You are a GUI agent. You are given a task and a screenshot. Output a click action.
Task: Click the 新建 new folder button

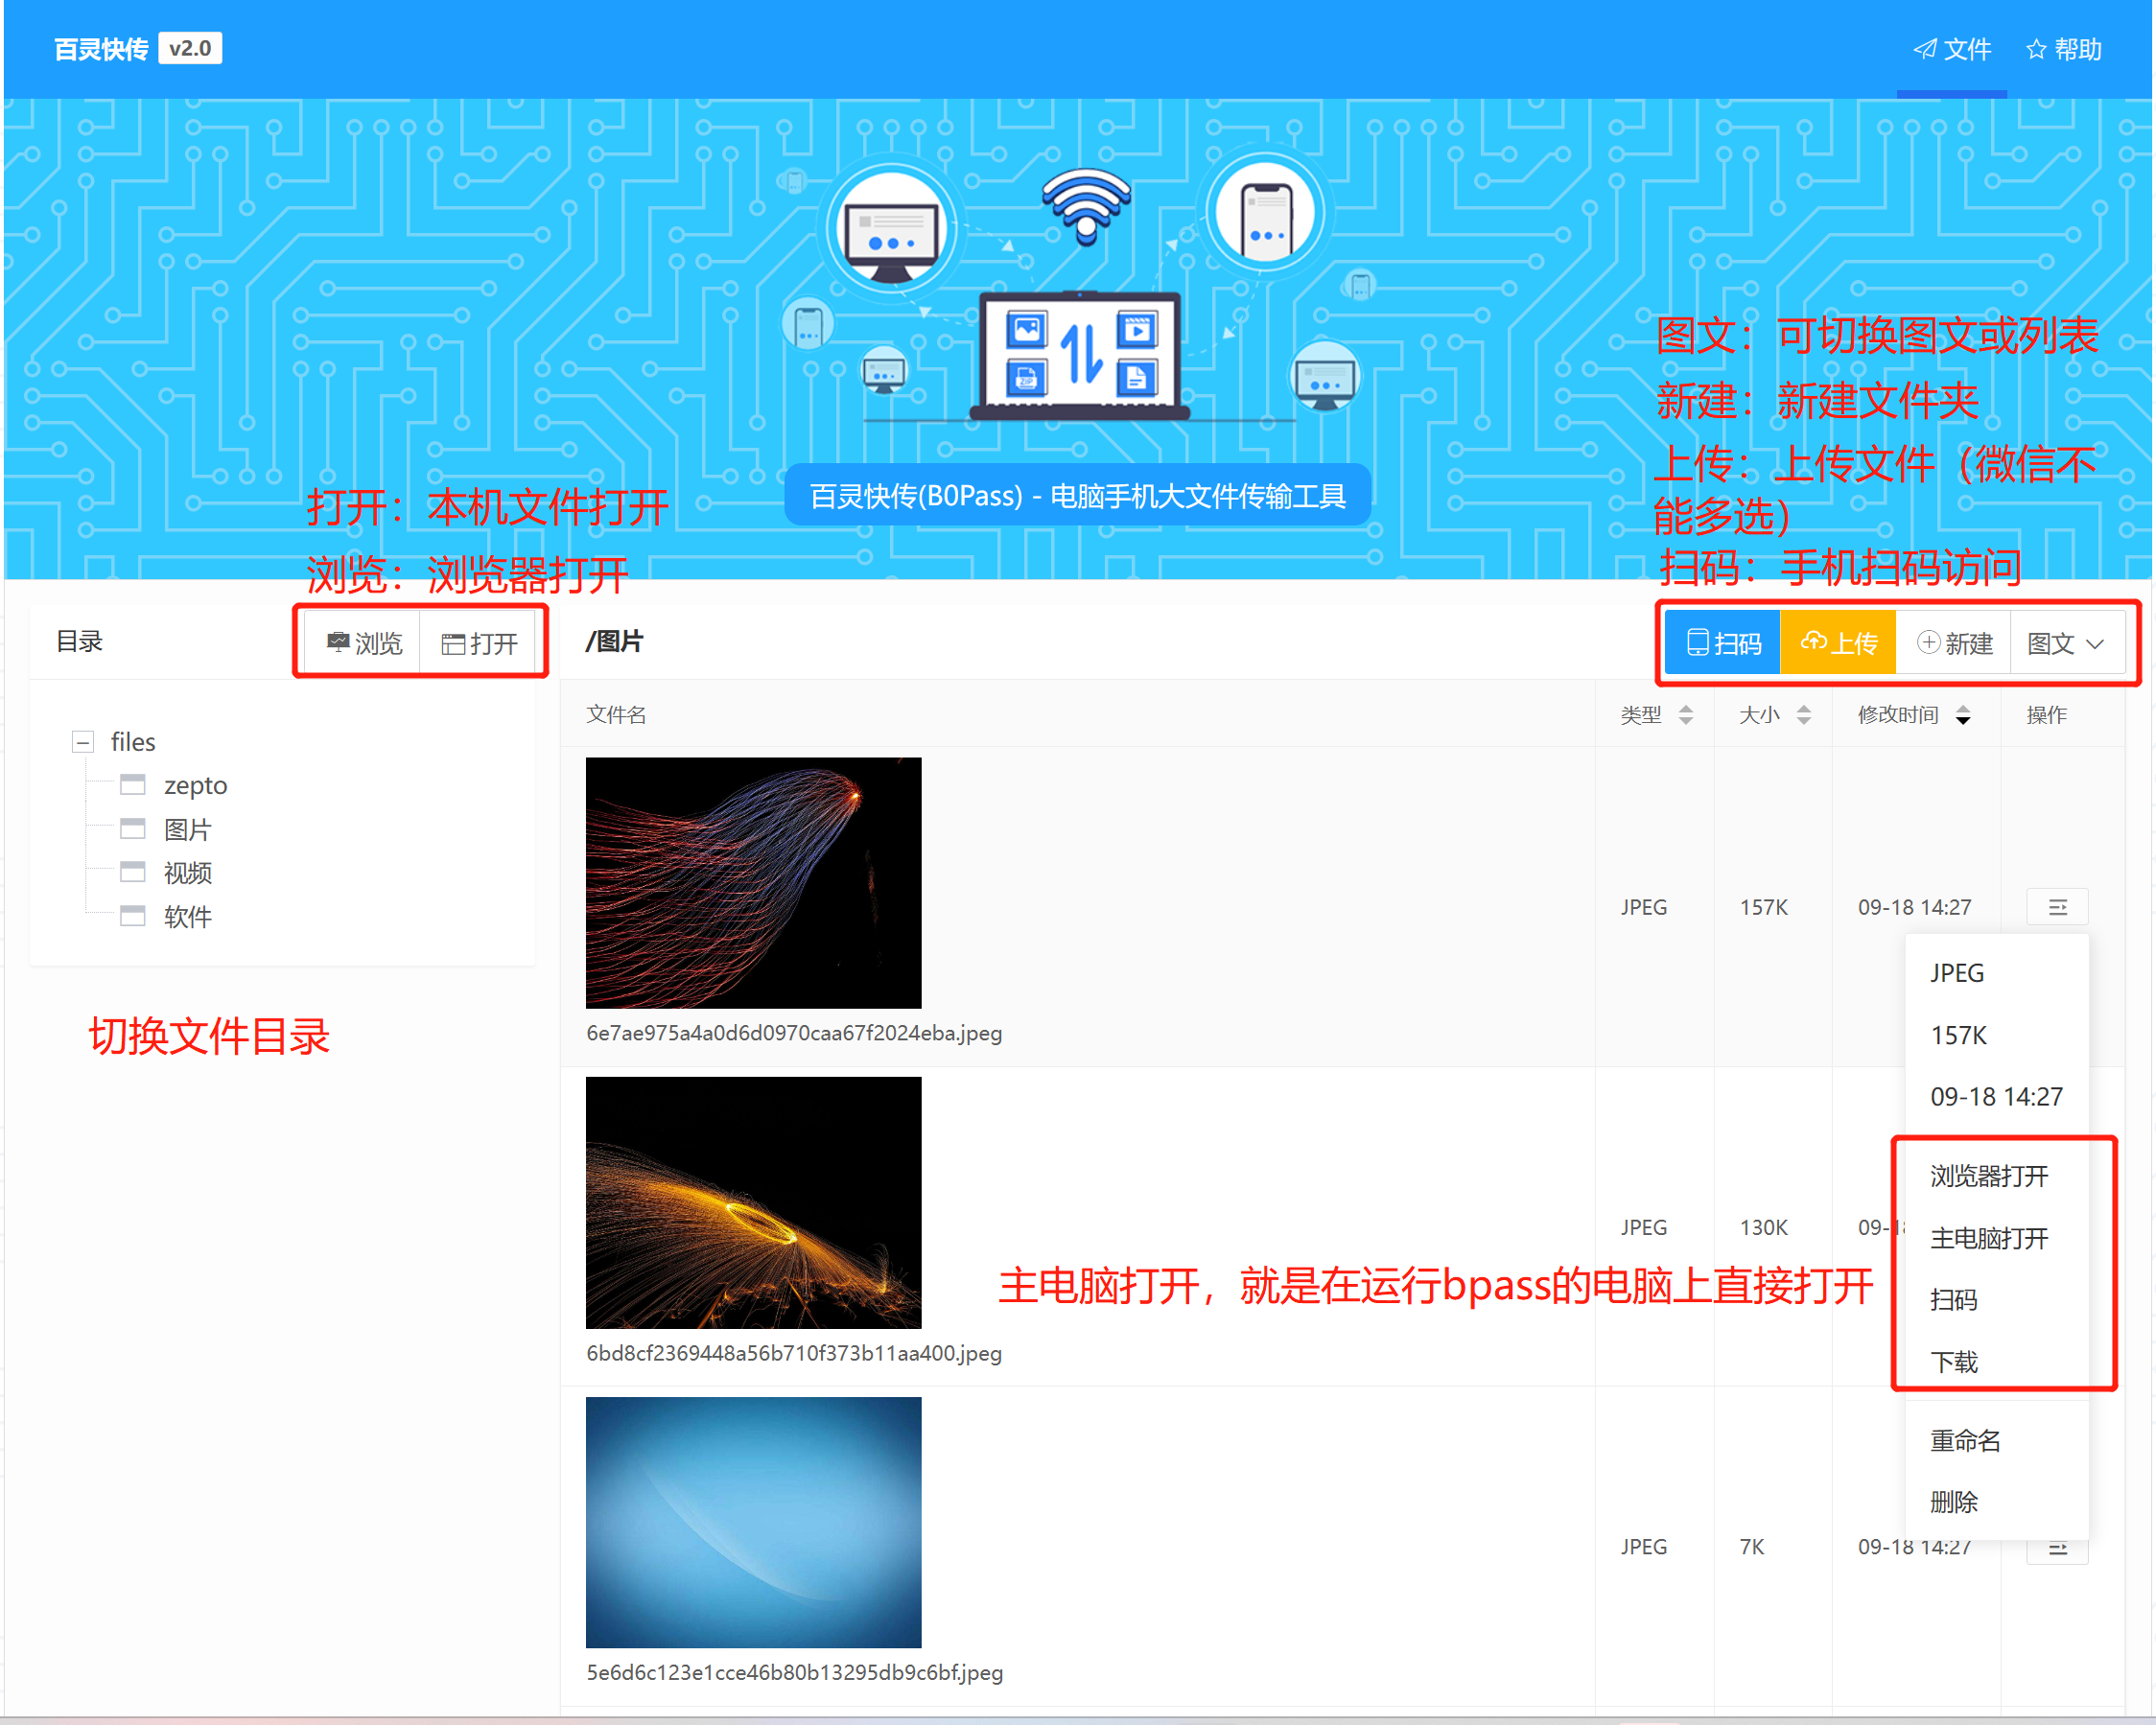tap(1954, 643)
